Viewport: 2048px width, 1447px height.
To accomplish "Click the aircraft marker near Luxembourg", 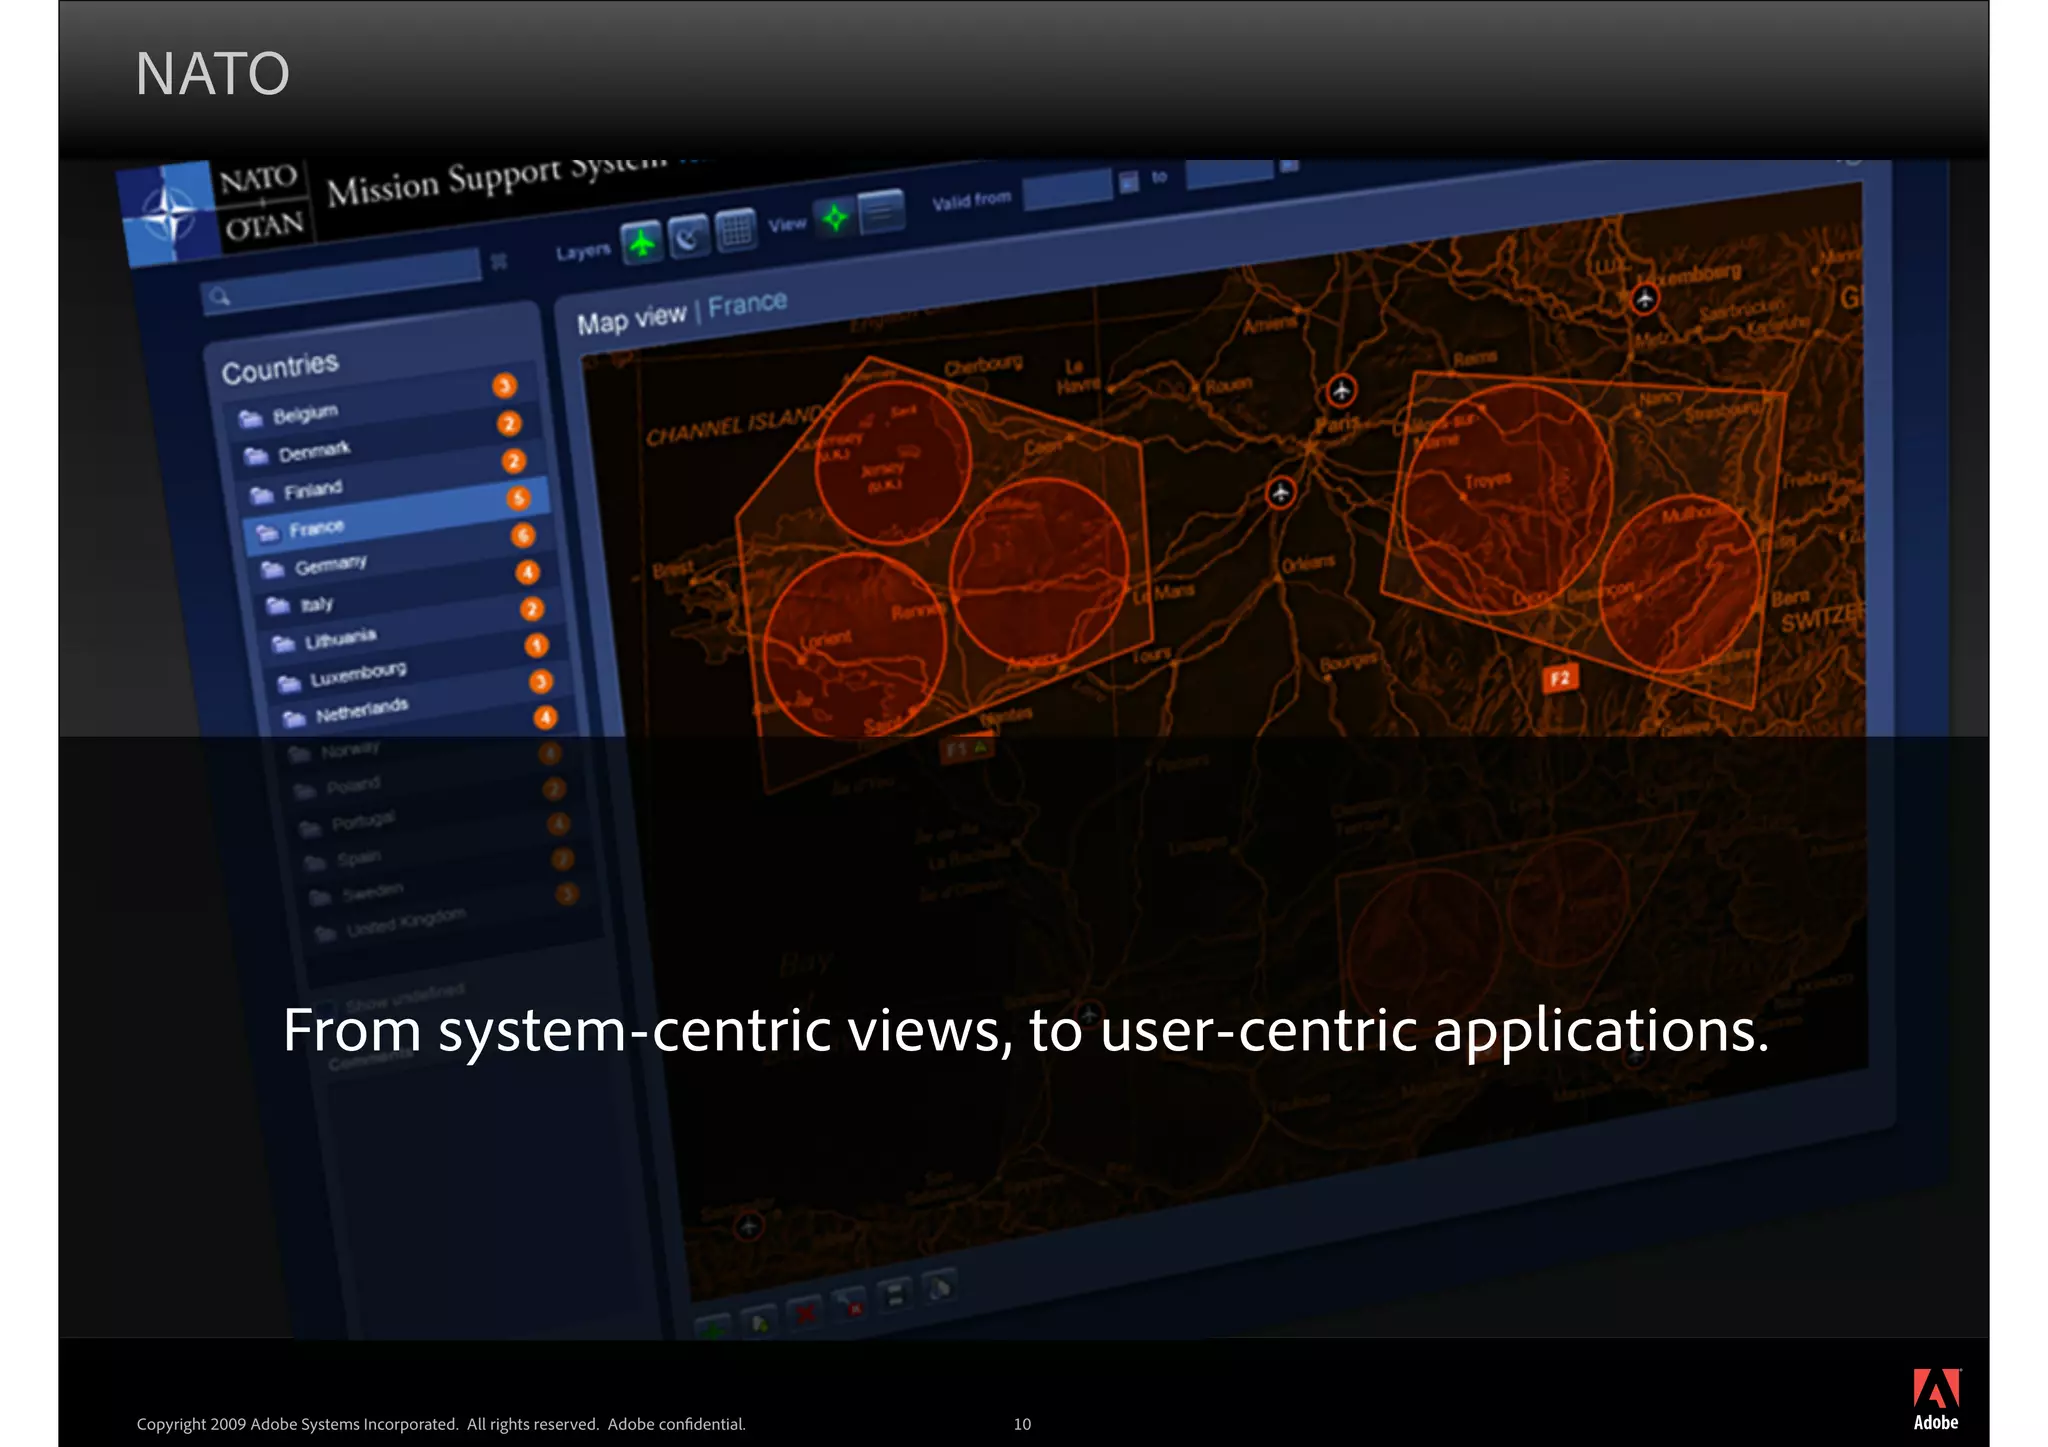I will (x=1645, y=298).
